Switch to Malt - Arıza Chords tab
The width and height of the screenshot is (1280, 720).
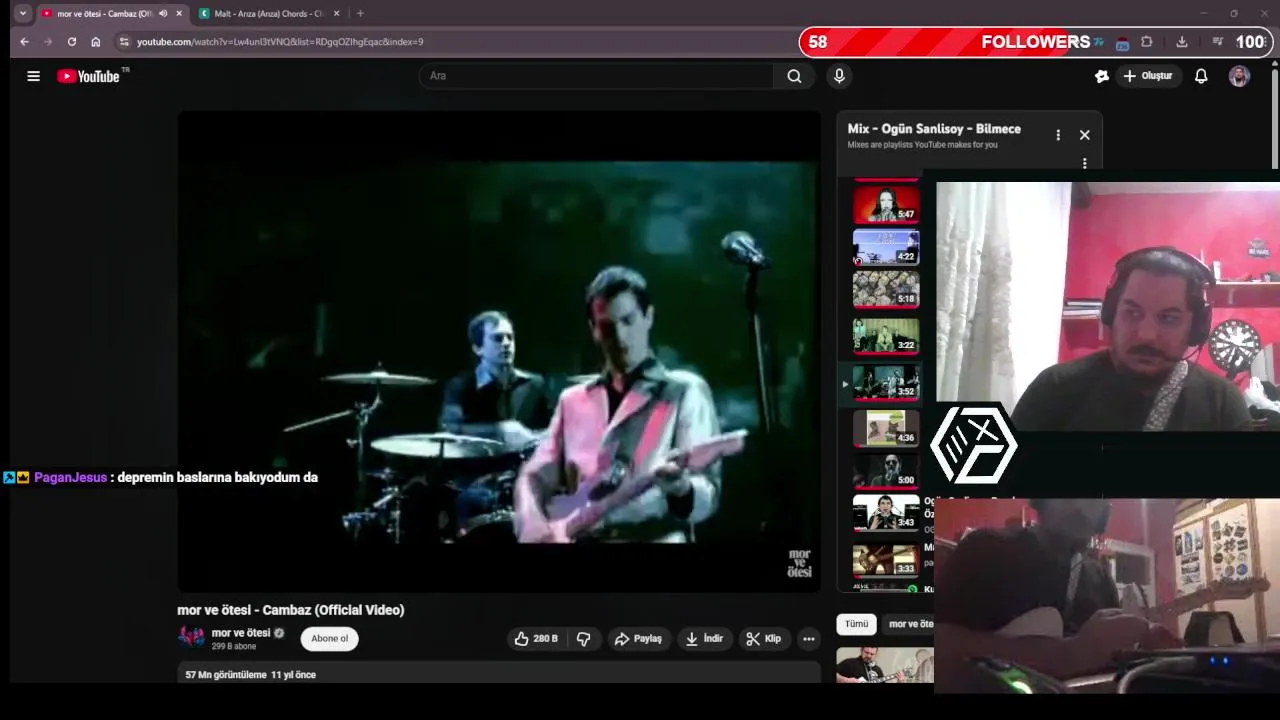268,13
